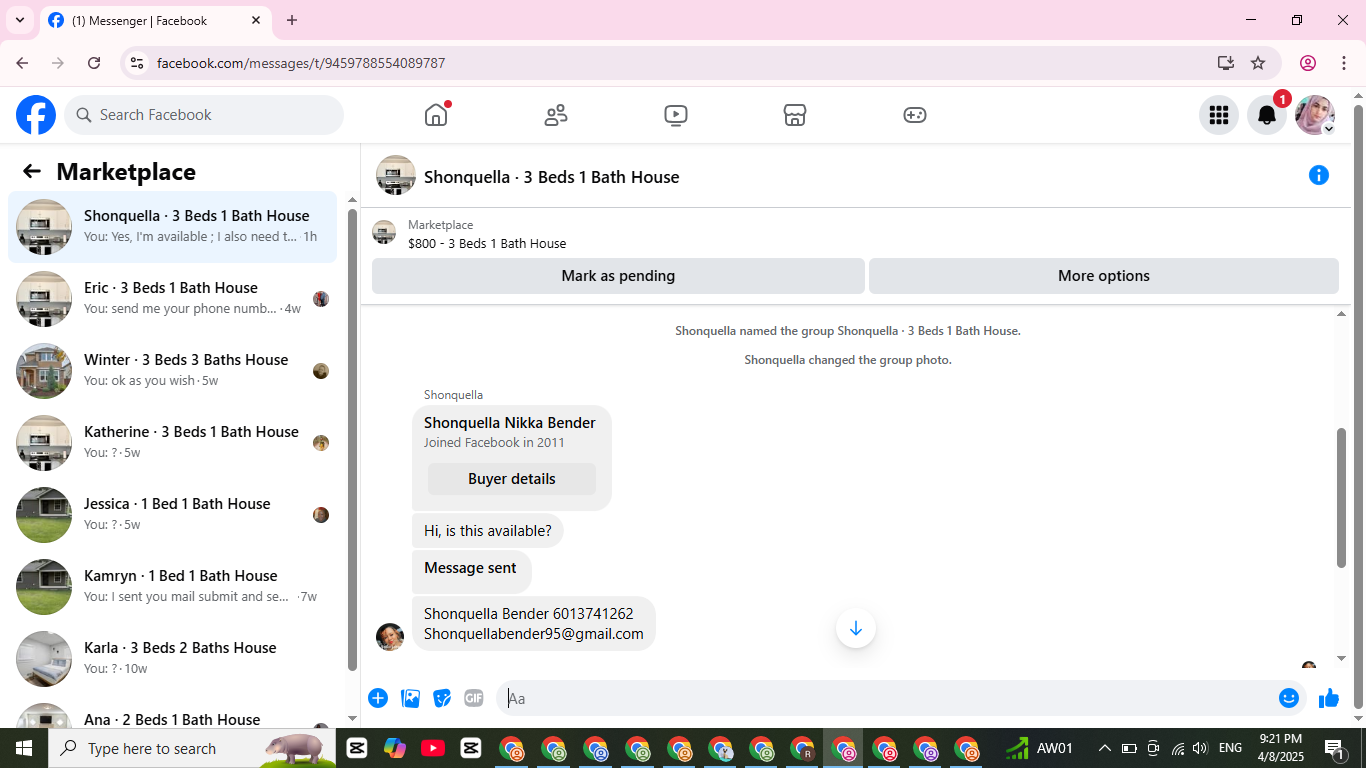Open the account profile picture menu
Viewport: 1366px width, 768px height.
pyautogui.click(x=1315, y=115)
